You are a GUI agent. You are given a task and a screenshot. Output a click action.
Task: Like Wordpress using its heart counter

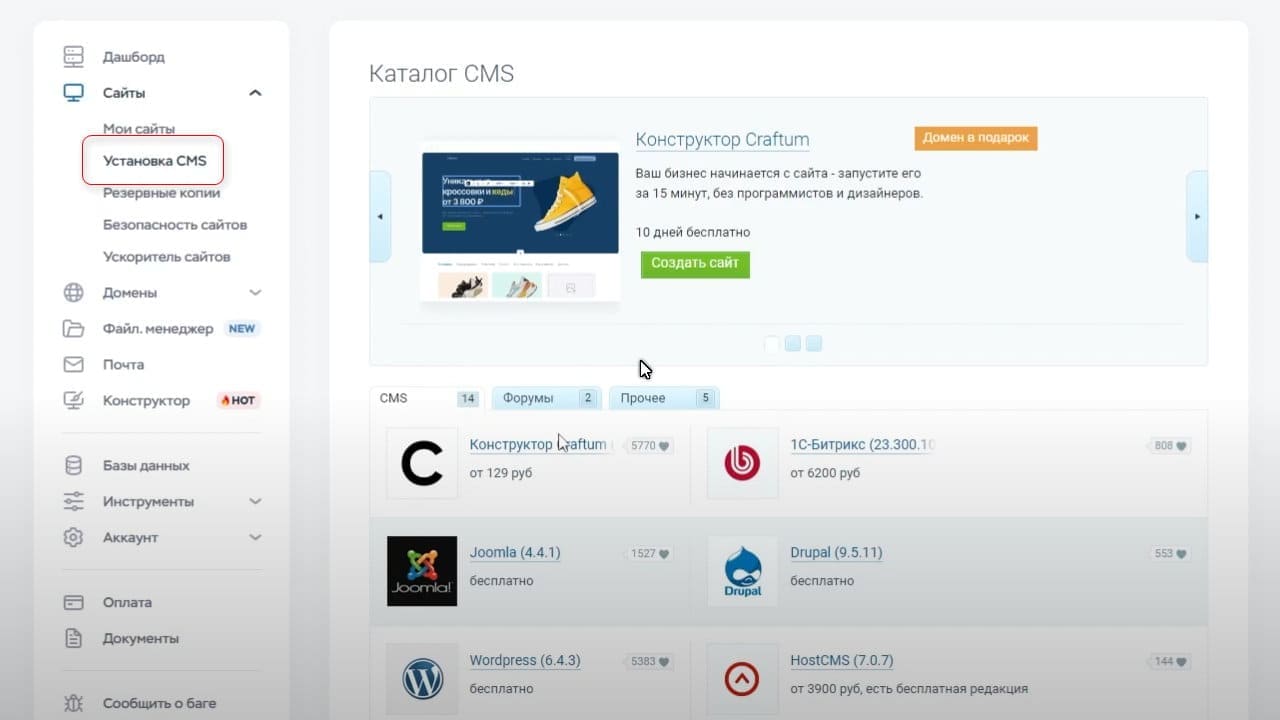[x=650, y=661]
